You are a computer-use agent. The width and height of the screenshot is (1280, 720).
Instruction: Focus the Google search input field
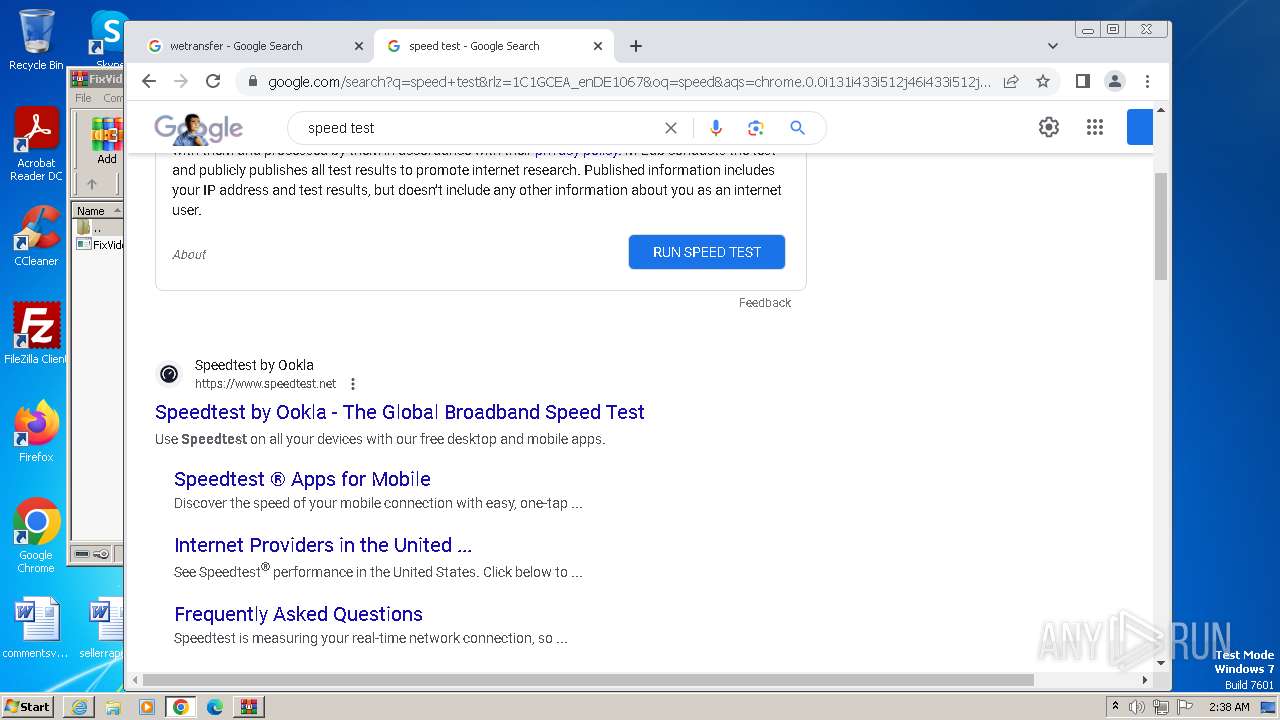[480, 128]
